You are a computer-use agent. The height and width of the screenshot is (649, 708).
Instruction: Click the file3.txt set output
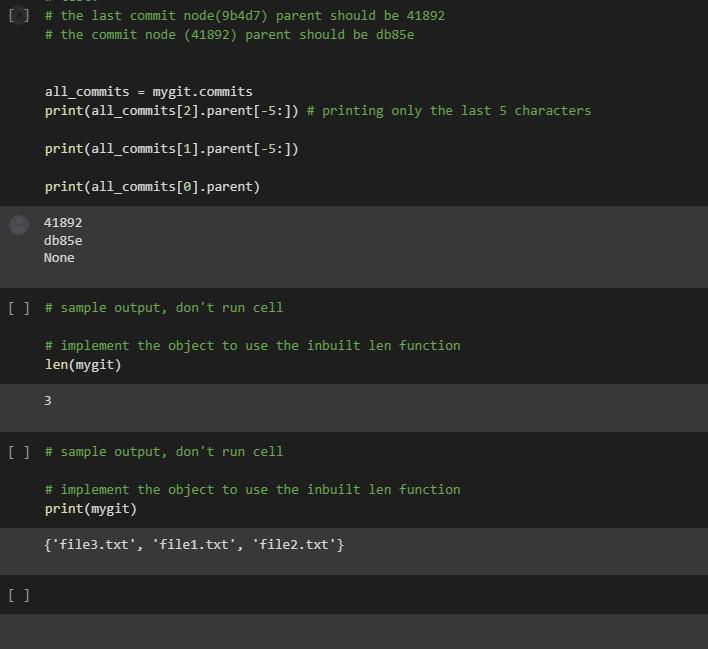(x=194, y=545)
